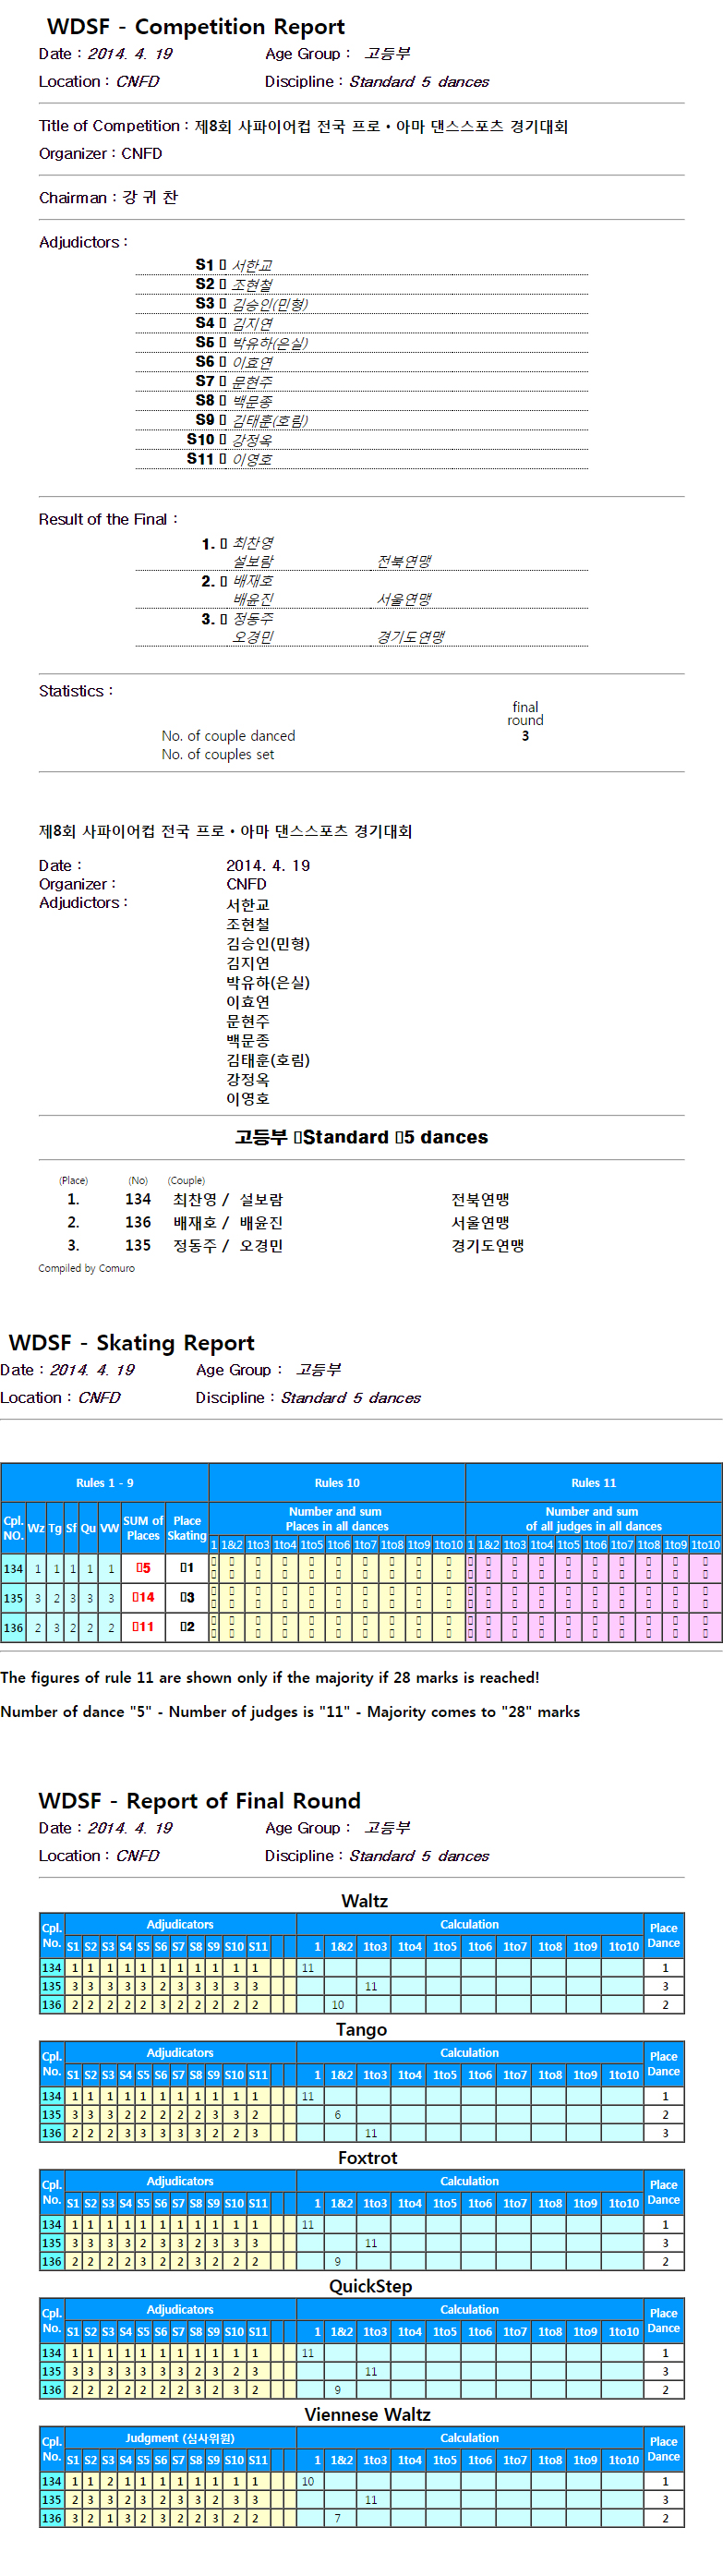Click the Chairman name 강 귀 찬
This screenshot has width=723, height=2576.
pos(150,198)
